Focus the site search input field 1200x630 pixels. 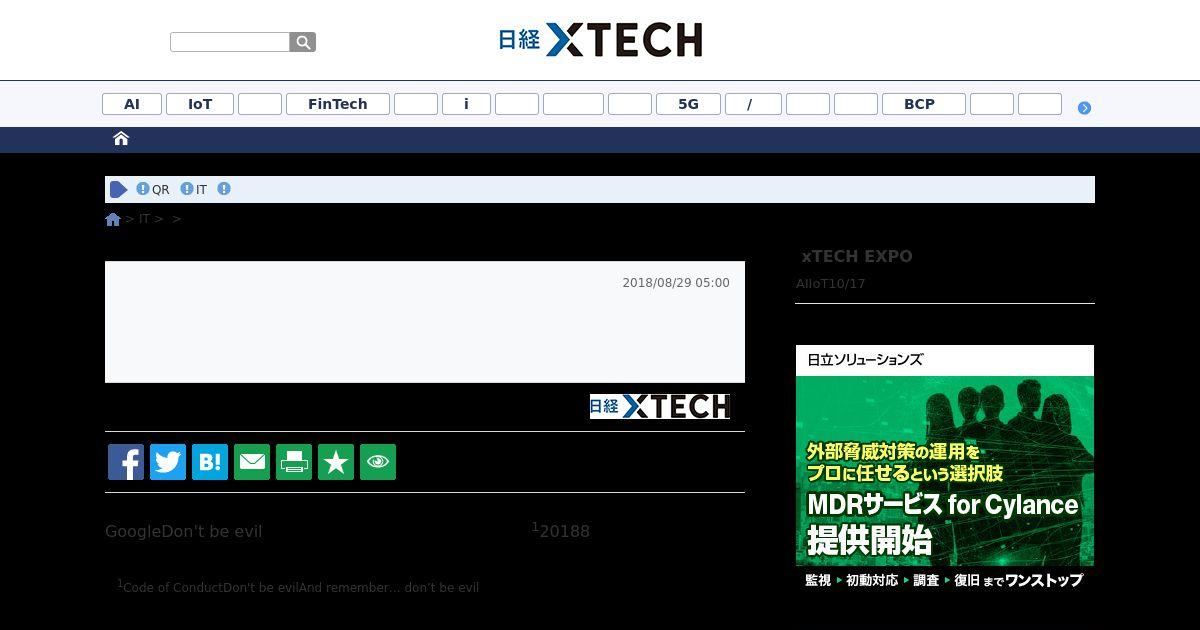coord(230,42)
